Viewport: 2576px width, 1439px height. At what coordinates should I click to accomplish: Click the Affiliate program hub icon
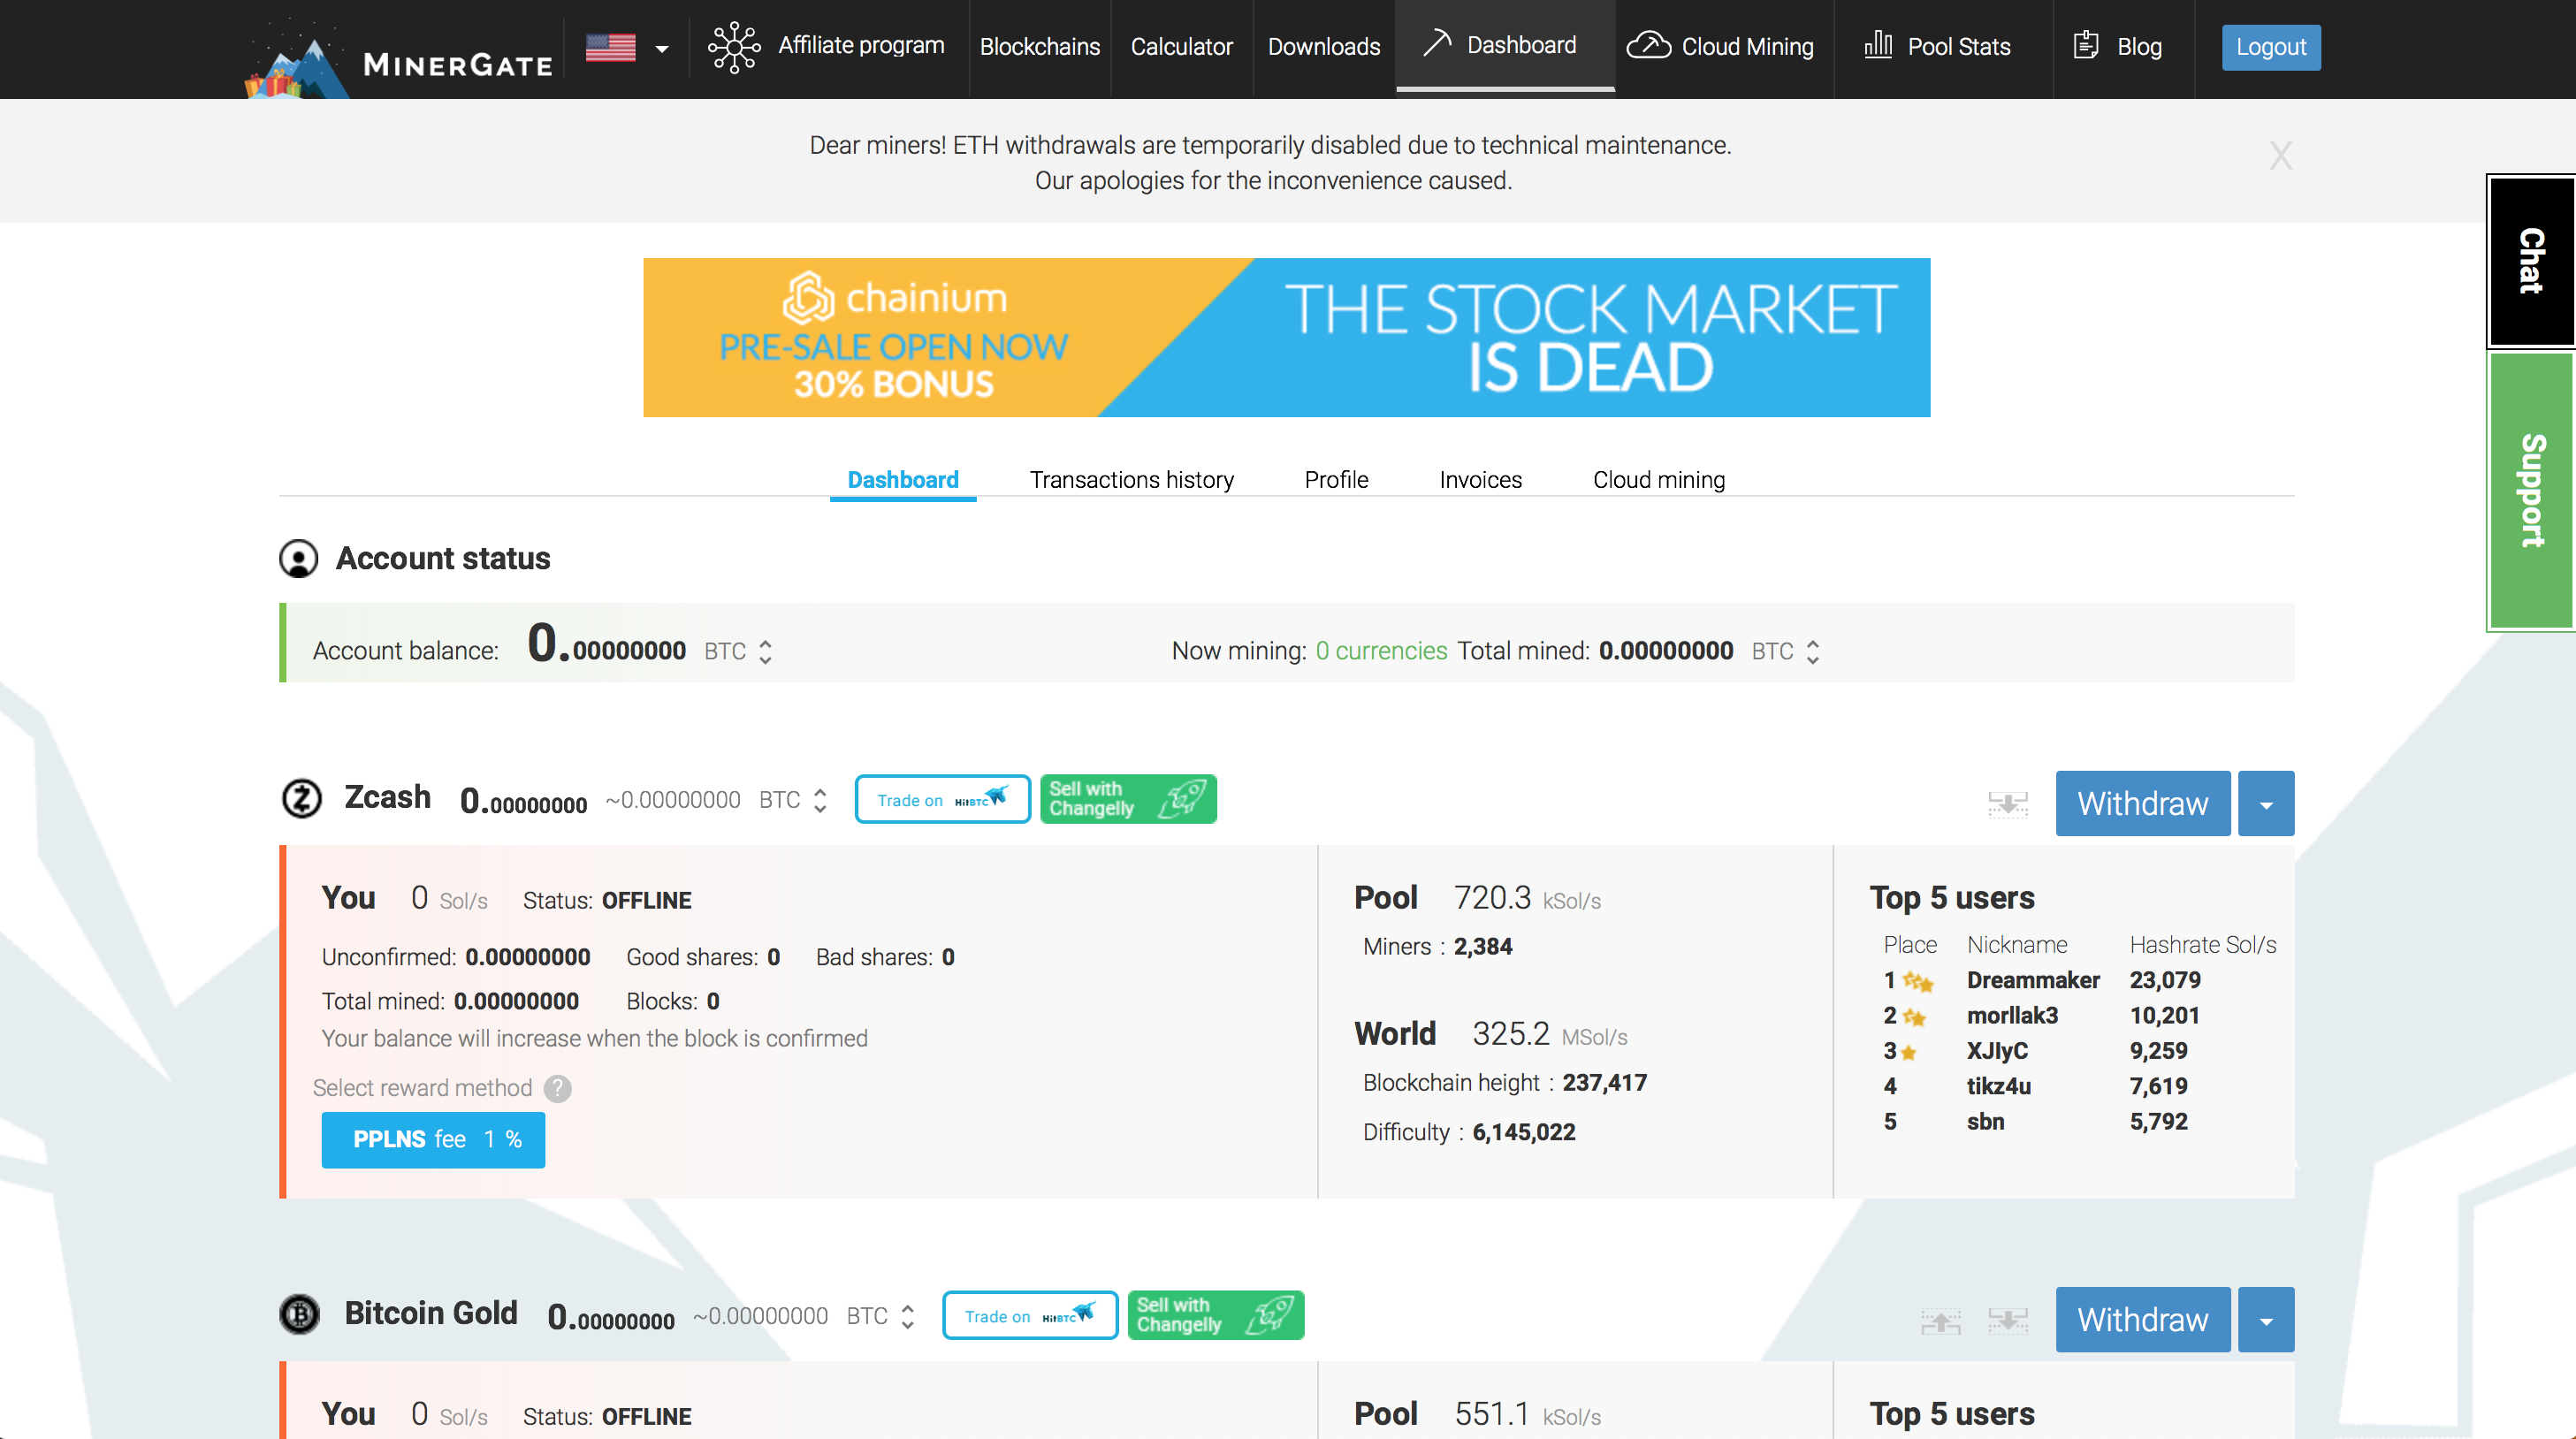coord(733,48)
